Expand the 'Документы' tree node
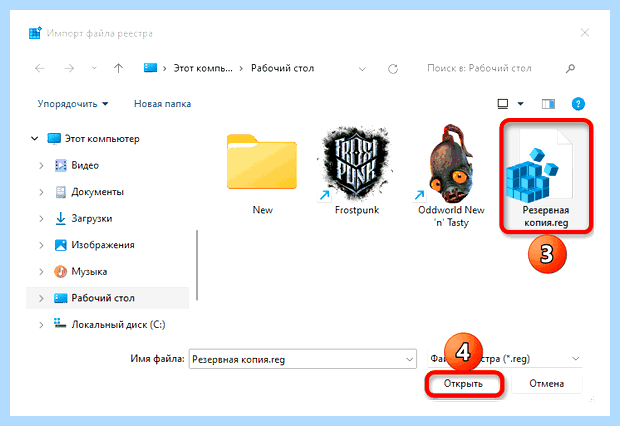Viewport: 620px width, 426px height. [x=41, y=192]
